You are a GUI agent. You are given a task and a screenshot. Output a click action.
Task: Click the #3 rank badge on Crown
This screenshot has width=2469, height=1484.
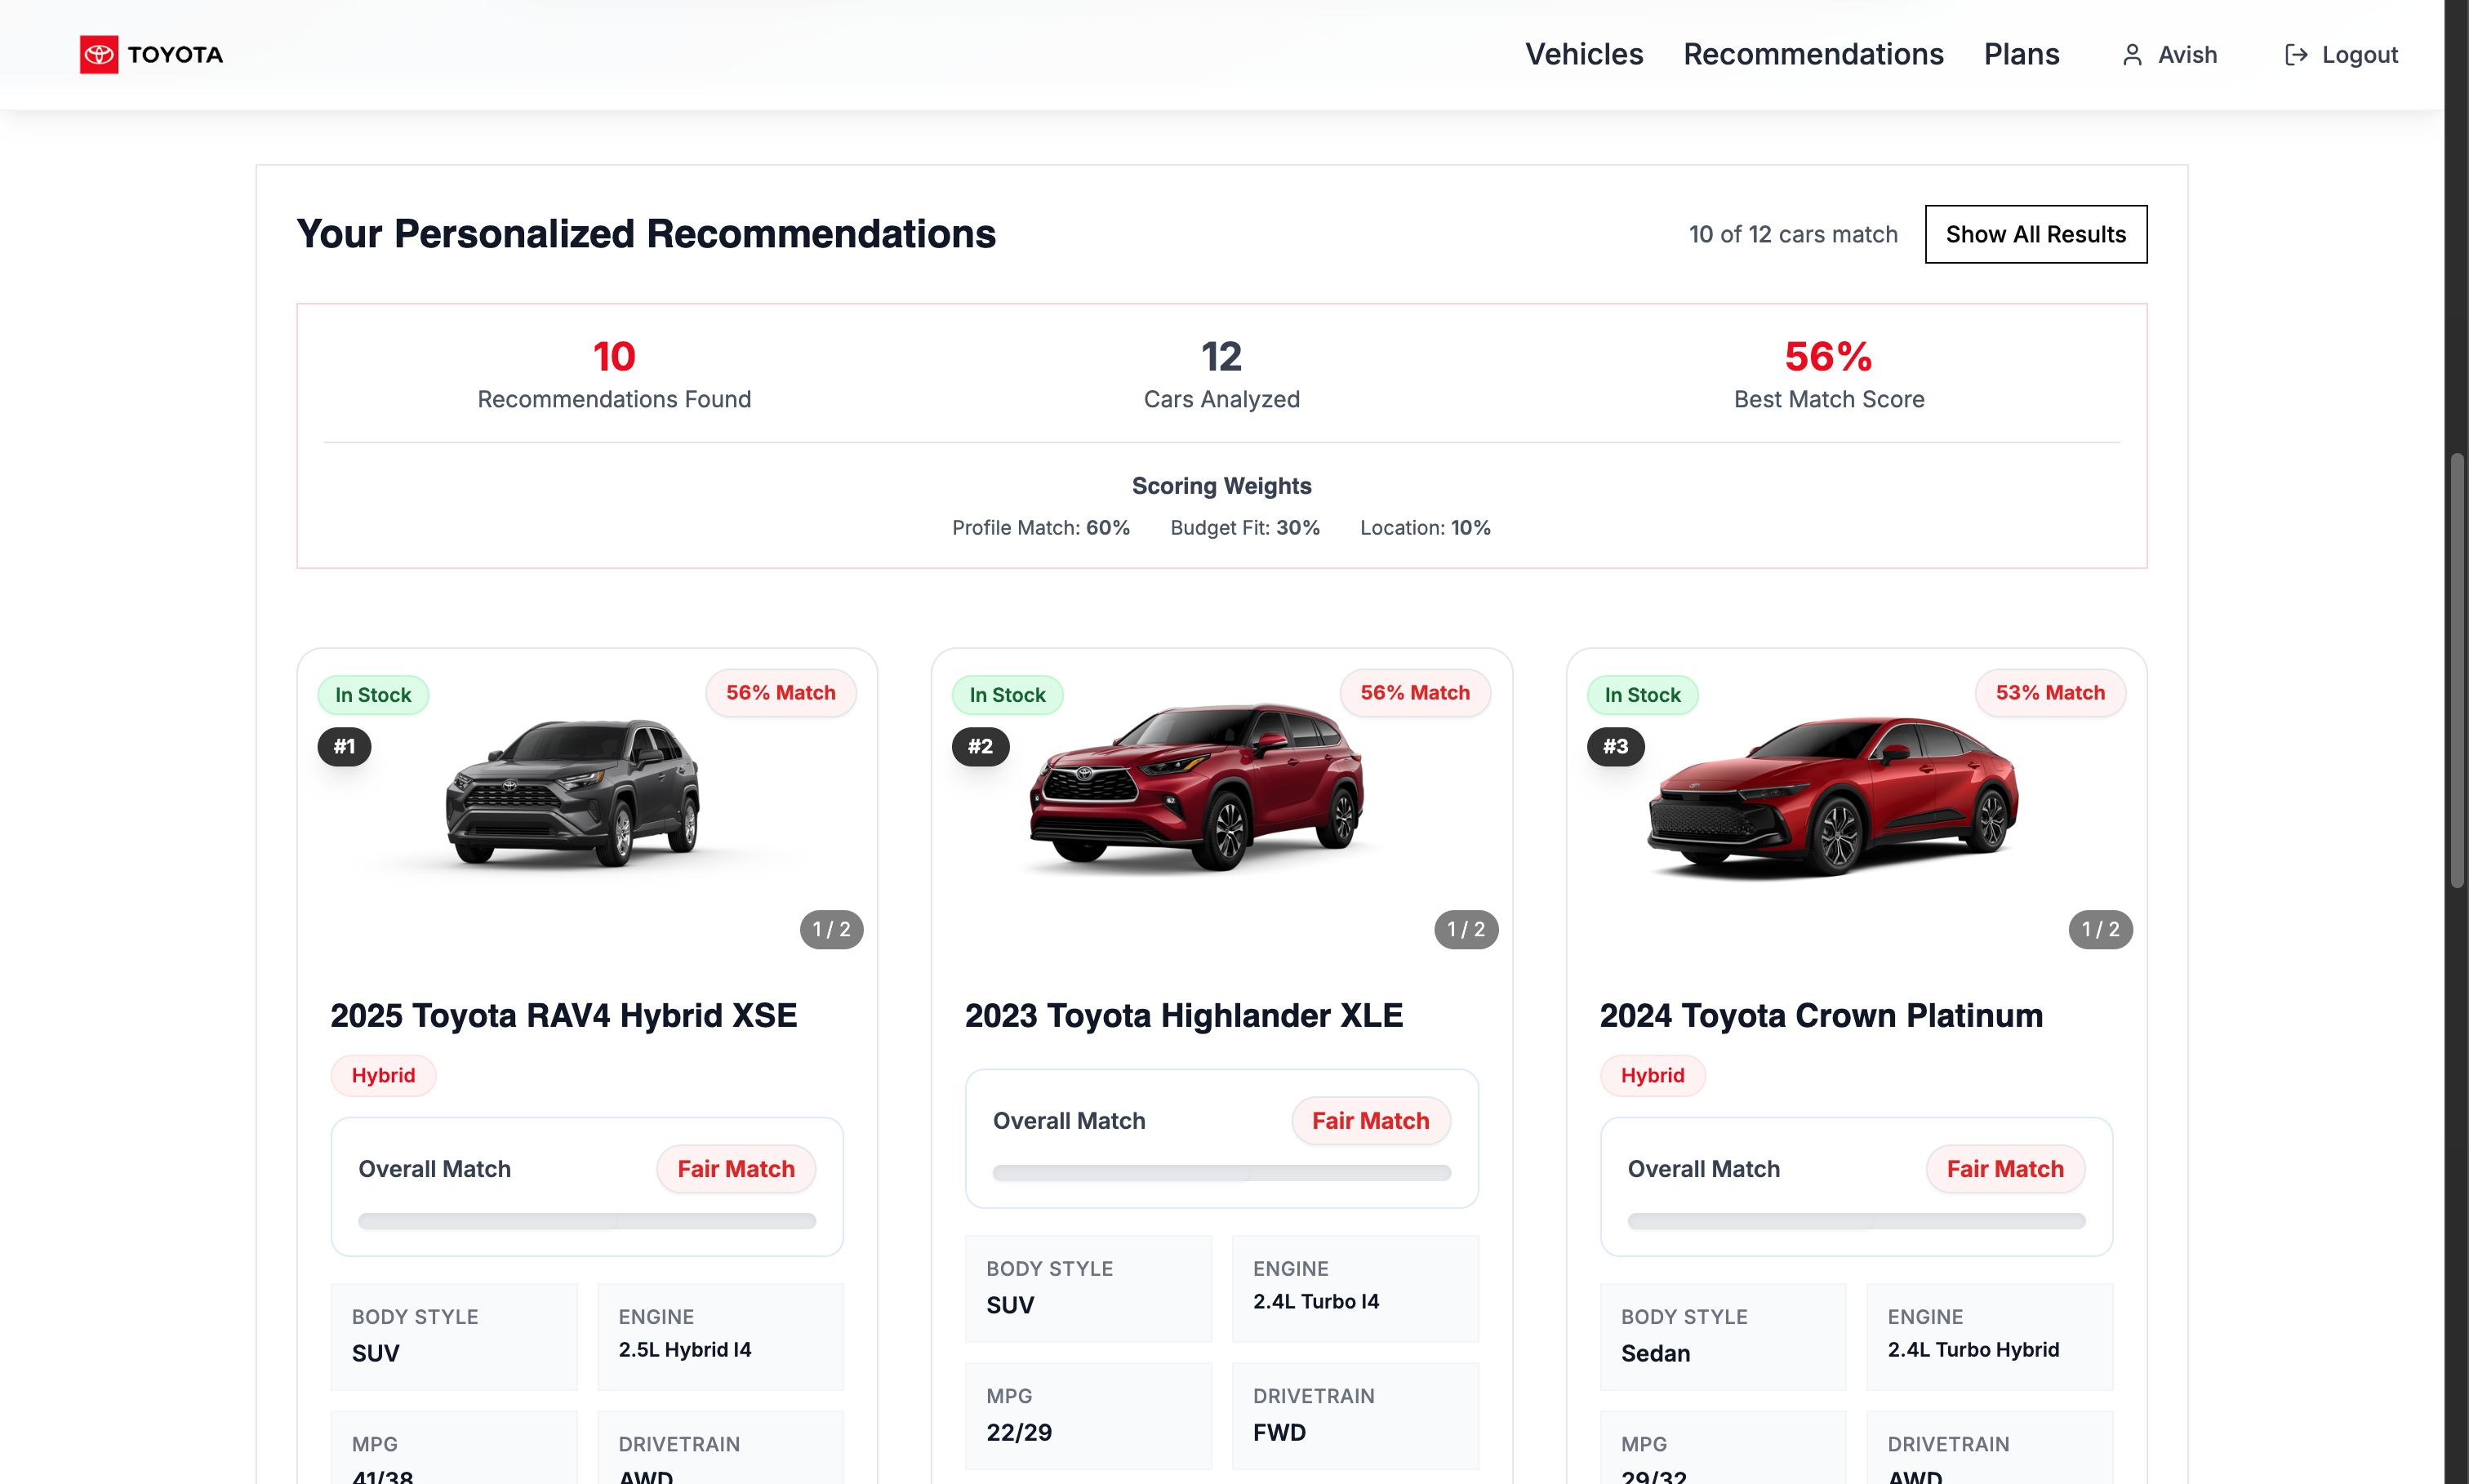pos(1615,746)
